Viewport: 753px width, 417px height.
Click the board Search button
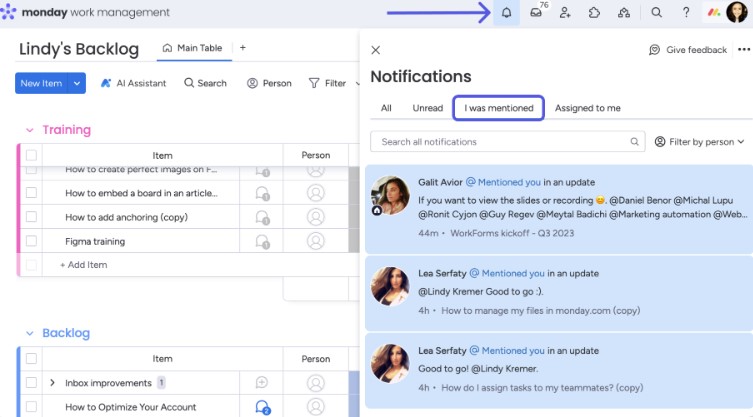tap(205, 83)
